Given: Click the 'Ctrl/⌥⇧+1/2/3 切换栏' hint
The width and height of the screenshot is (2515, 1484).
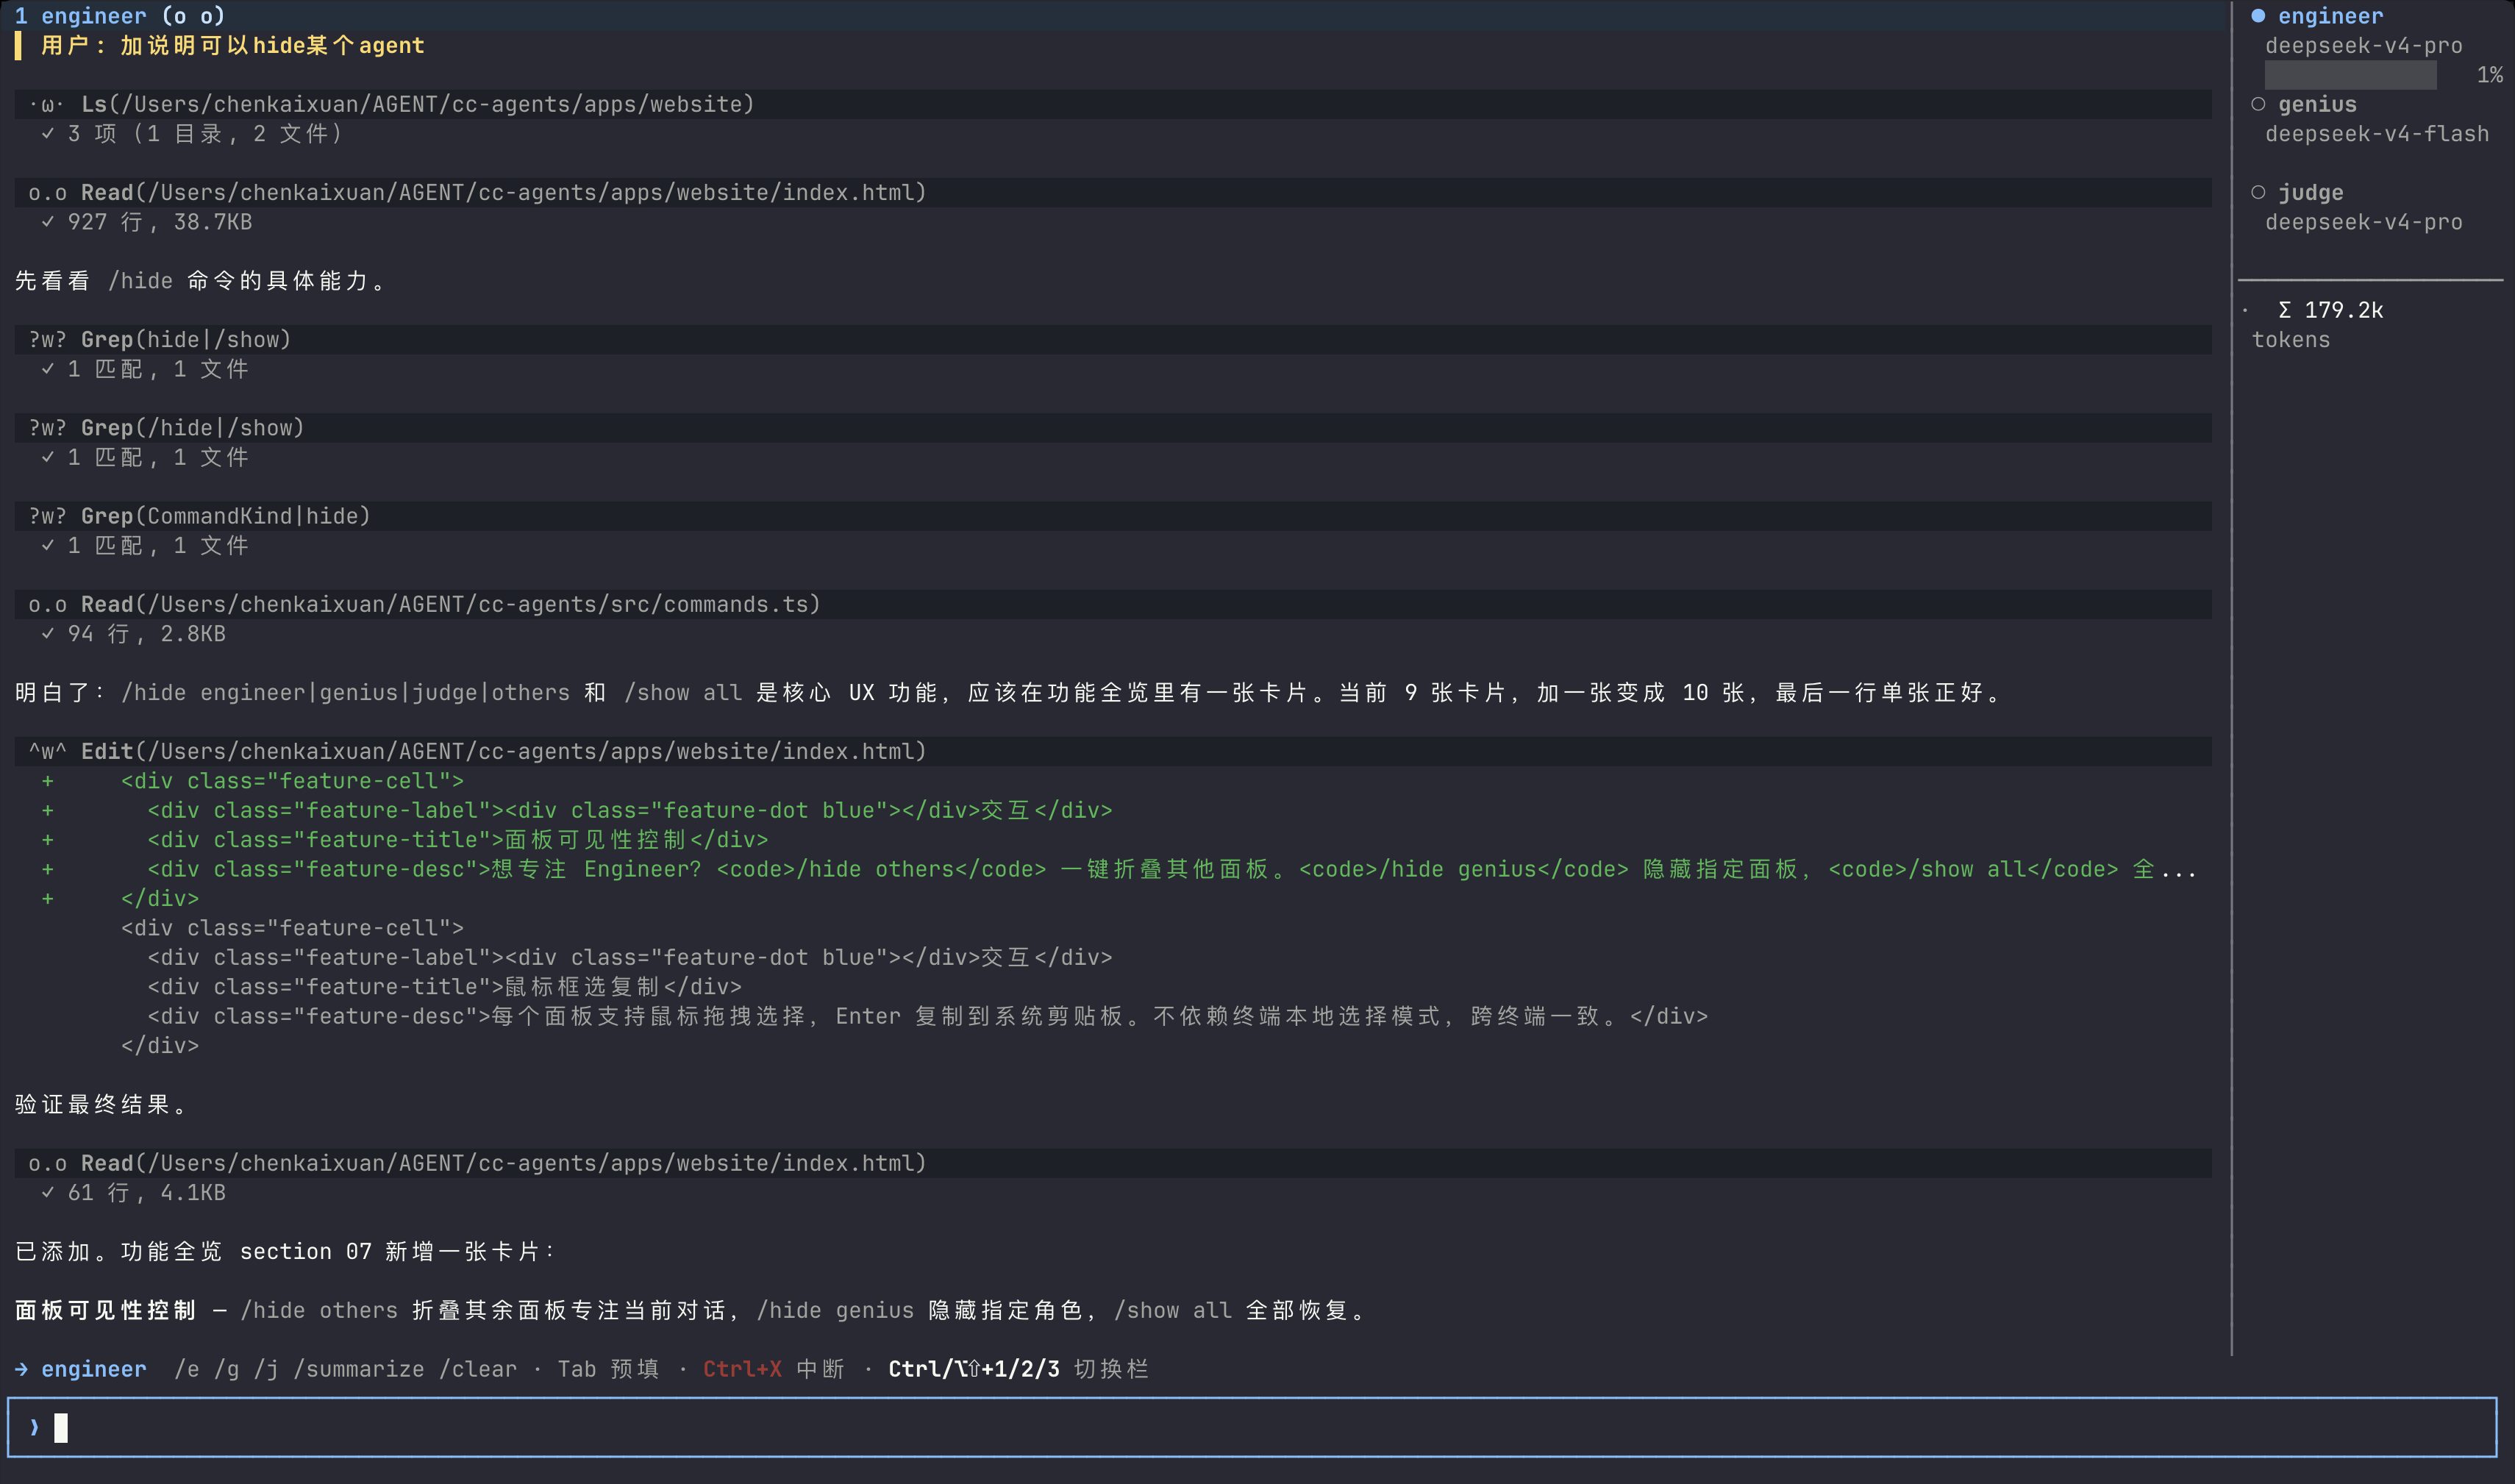Looking at the screenshot, I should pyautogui.click(x=1018, y=1369).
